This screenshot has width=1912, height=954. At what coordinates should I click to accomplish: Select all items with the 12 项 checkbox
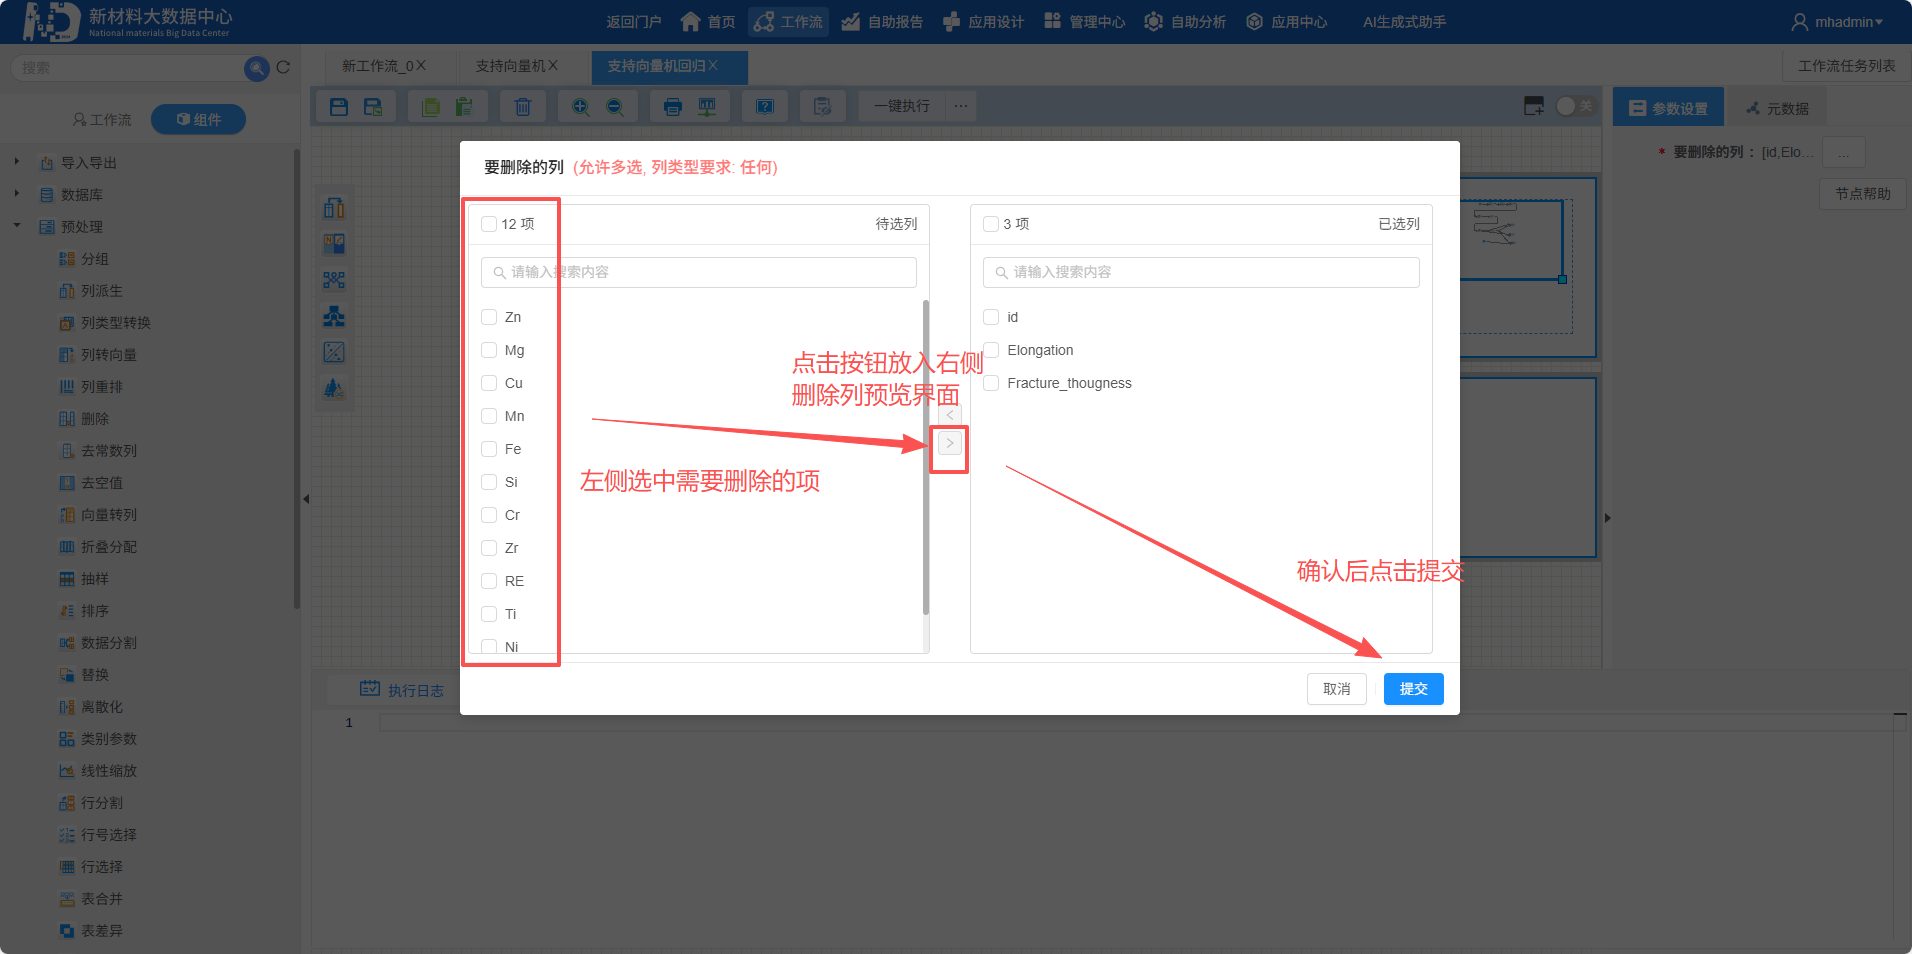click(x=488, y=224)
